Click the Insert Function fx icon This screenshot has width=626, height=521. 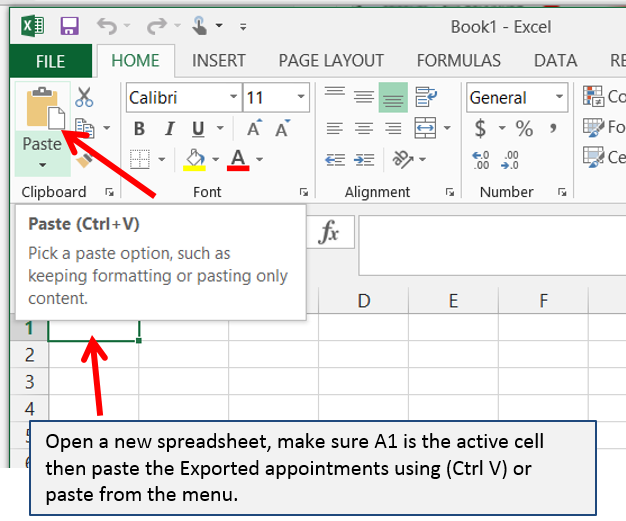pyautogui.click(x=329, y=233)
